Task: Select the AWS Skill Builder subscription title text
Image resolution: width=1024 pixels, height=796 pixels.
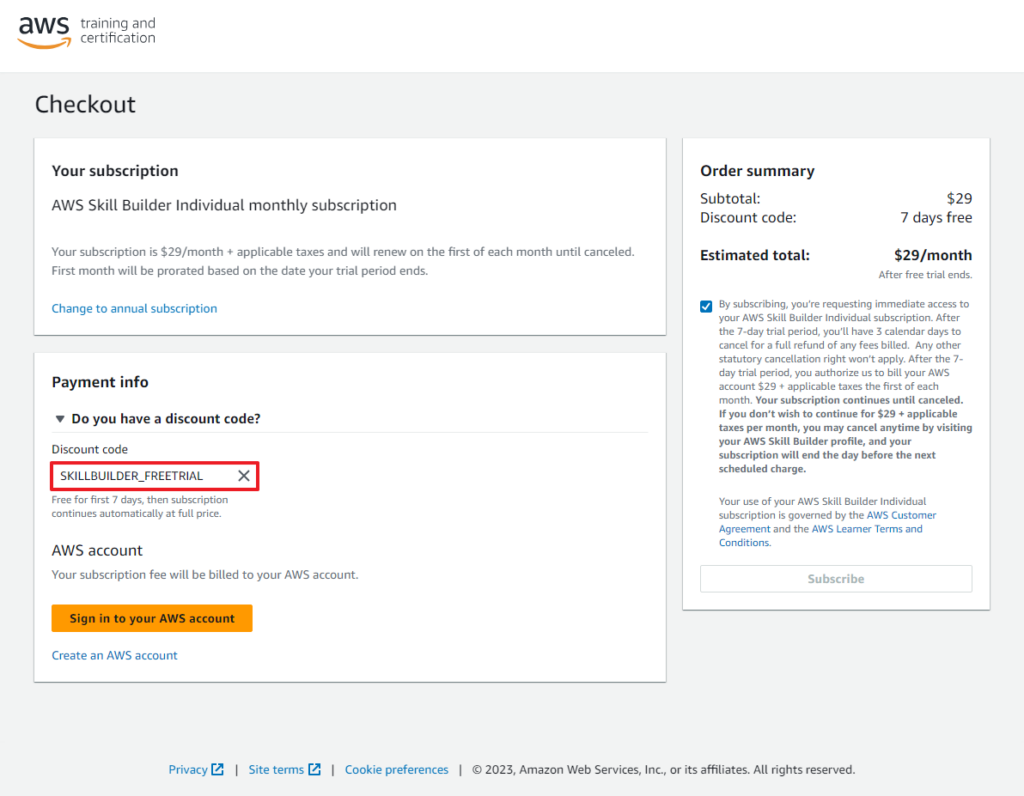Action: 224,205
